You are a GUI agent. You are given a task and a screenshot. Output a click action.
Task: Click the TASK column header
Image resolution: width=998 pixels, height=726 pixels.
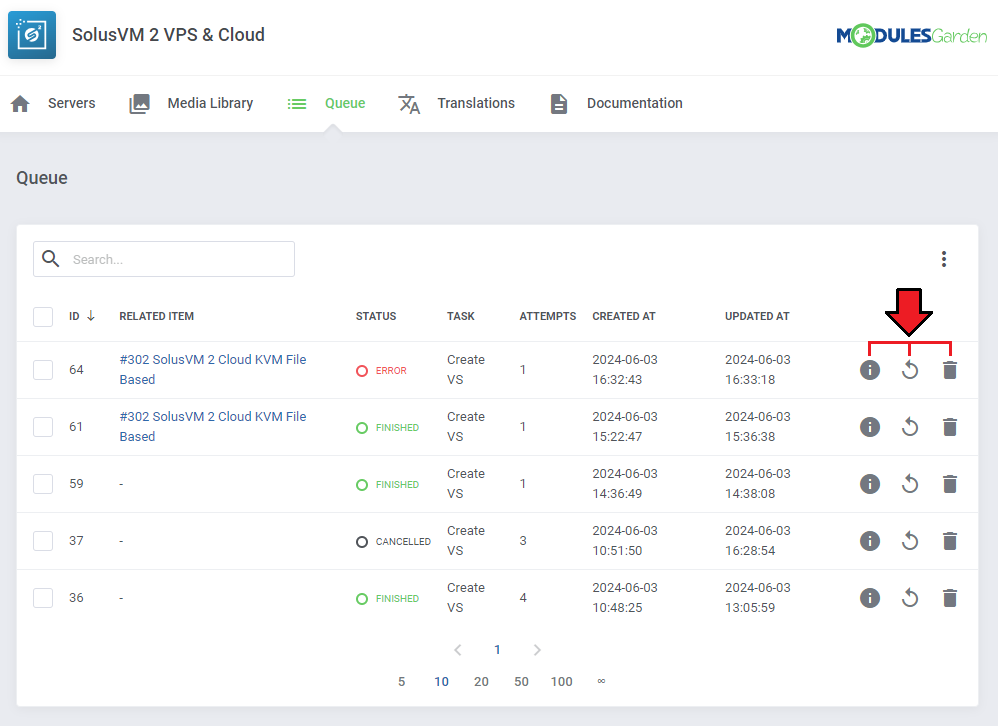[x=461, y=316]
